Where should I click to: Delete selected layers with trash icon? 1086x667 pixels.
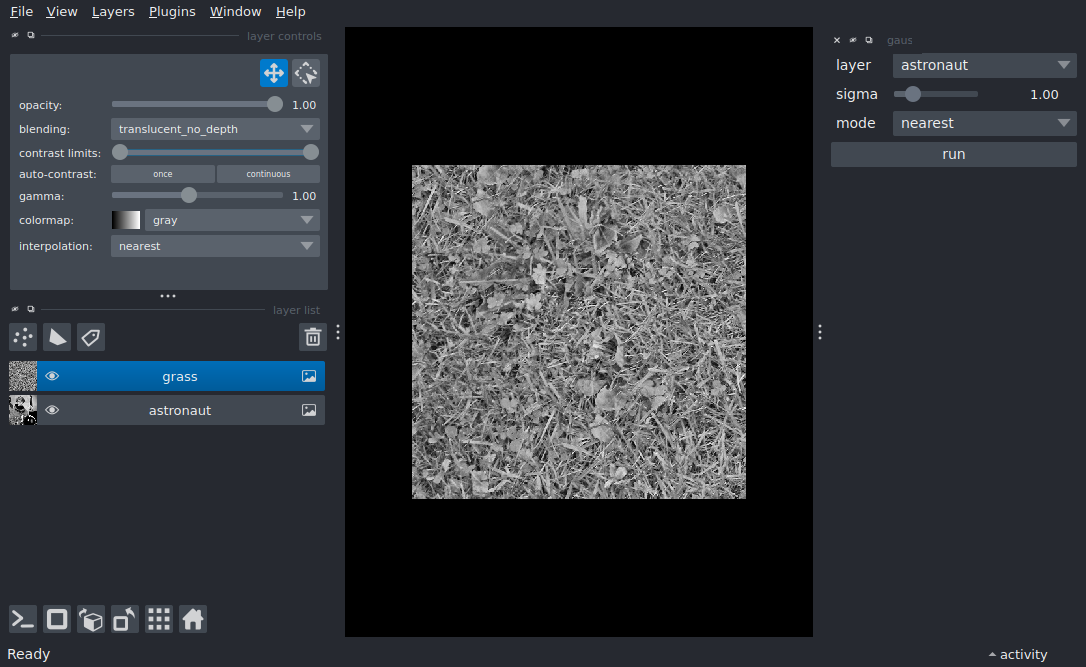tap(312, 337)
